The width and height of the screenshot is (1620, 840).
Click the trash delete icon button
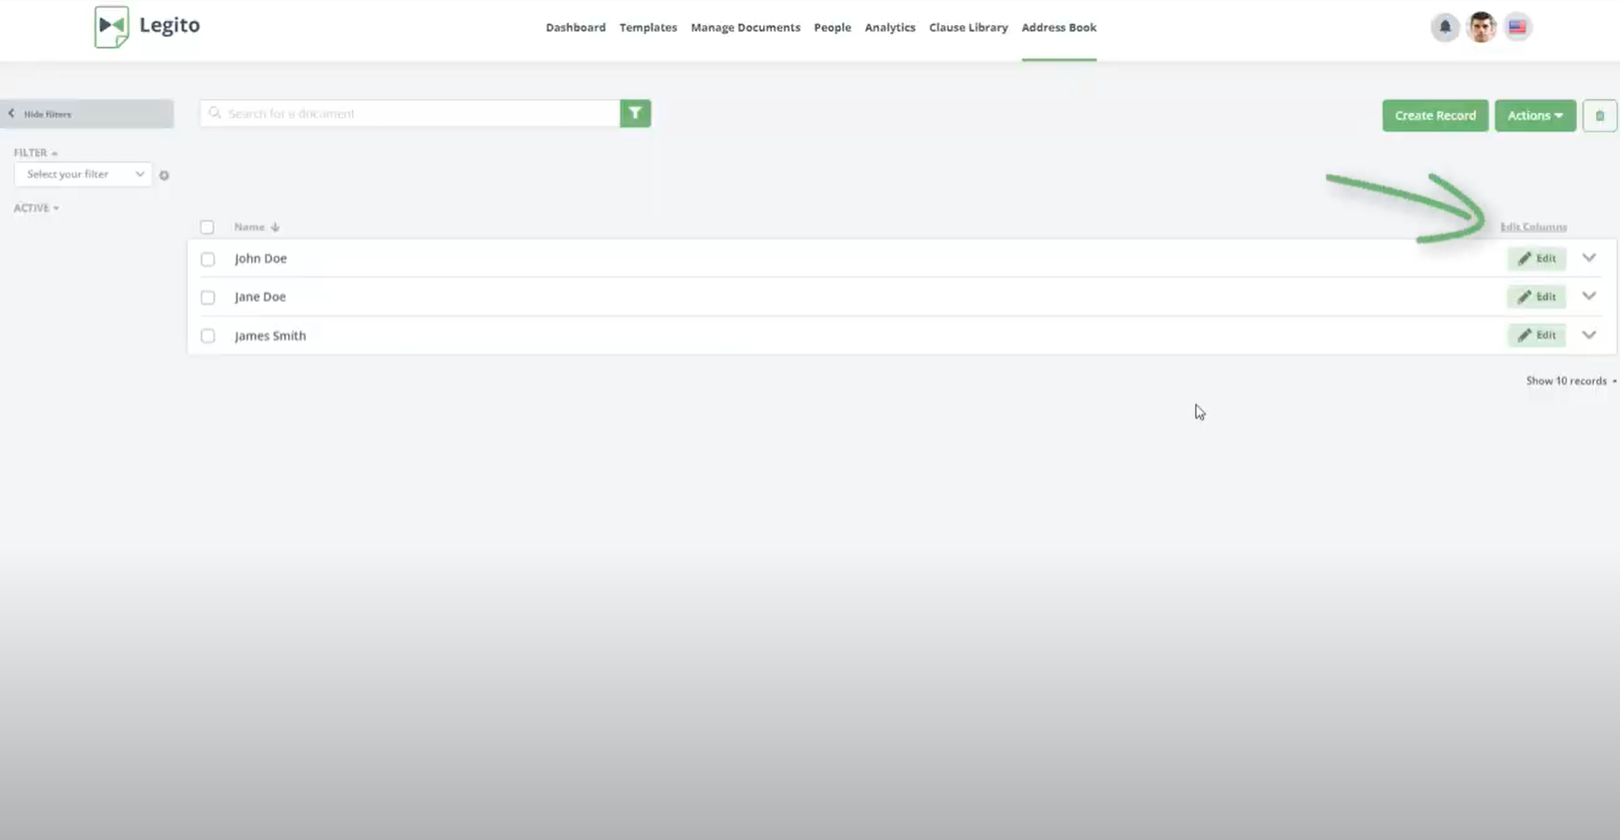tap(1599, 116)
